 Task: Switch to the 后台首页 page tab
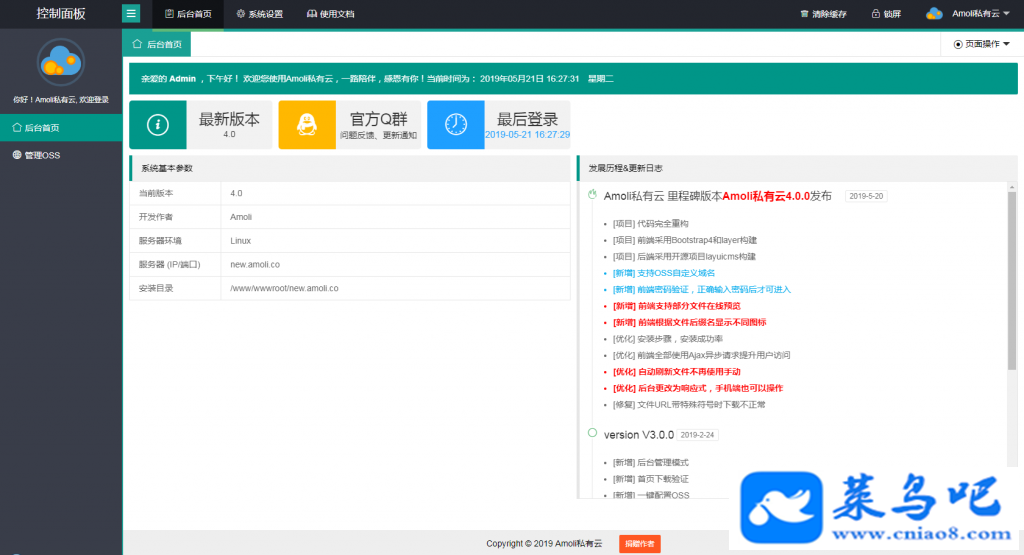[x=157, y=44]
